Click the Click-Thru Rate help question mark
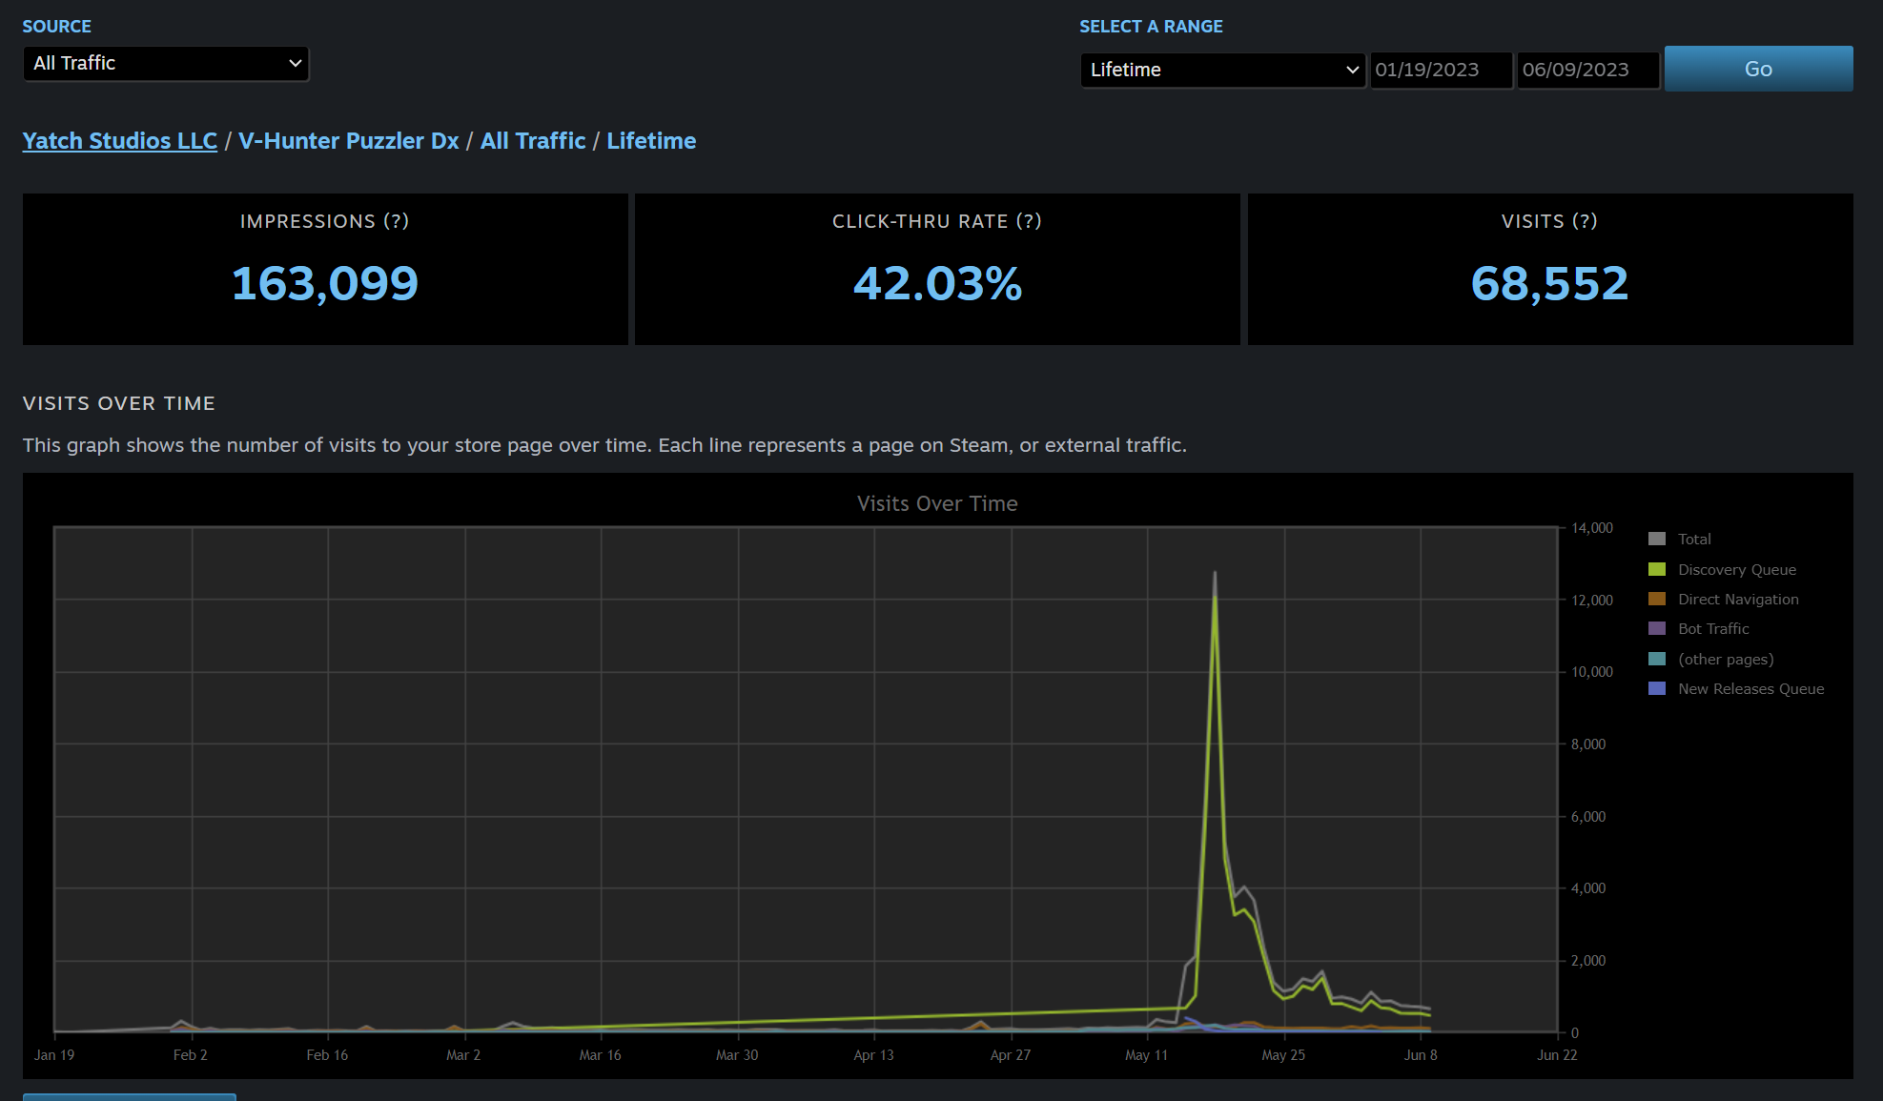Viewport: 1883px width, 1101px height. [x=1029, y=221]
